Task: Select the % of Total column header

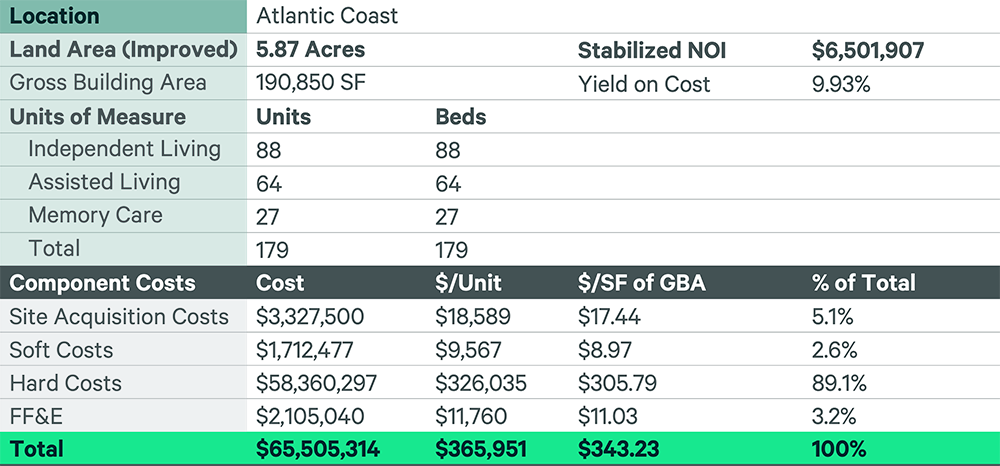Action: coord(864,283)
